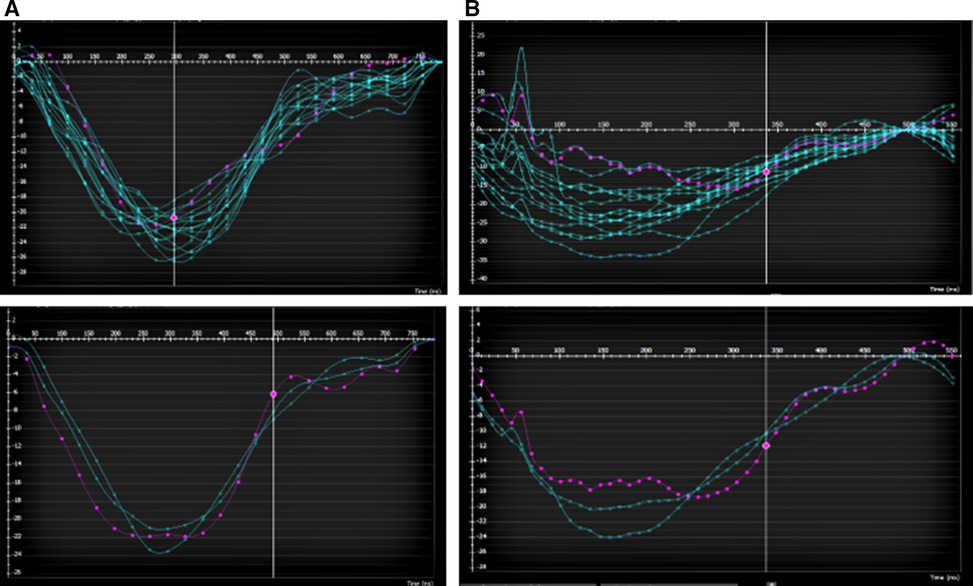Click the "550" time tick in panel B upper chart
Screen dimensions: 973x586
(951, 125)
